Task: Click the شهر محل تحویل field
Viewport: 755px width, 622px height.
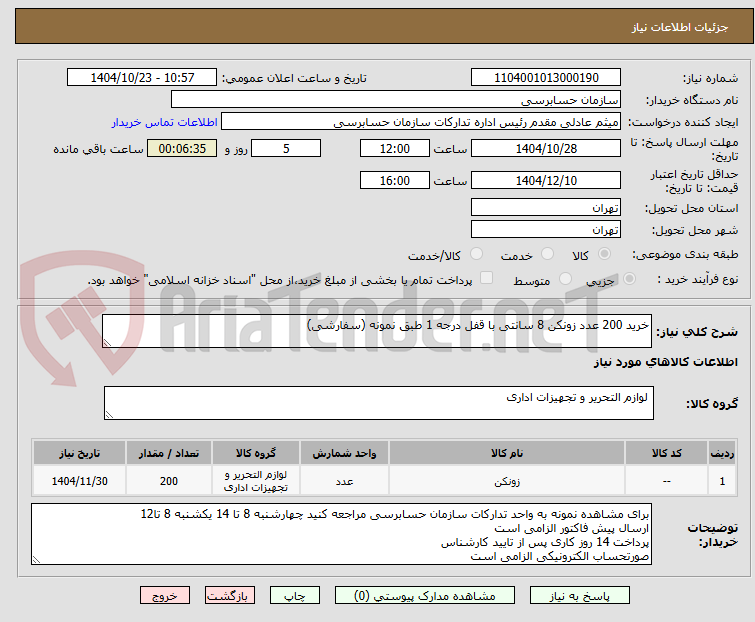Action: pyautogui.click(x=546, y=230)
